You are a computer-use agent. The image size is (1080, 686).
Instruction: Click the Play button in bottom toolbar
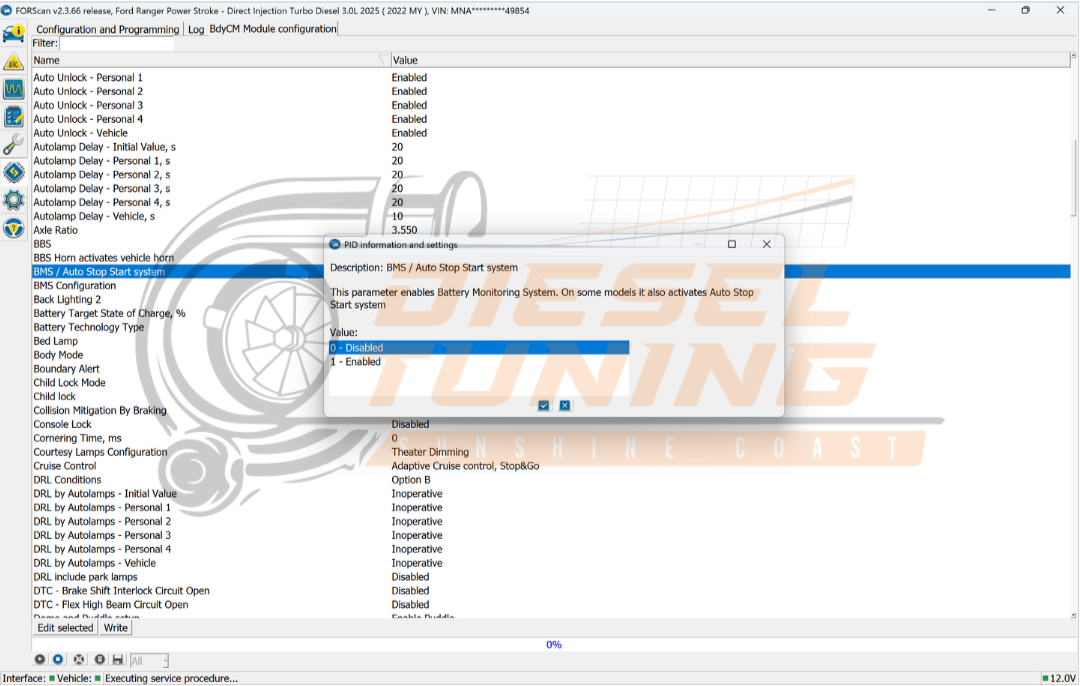pyautogui.click(x=40, y=660)
